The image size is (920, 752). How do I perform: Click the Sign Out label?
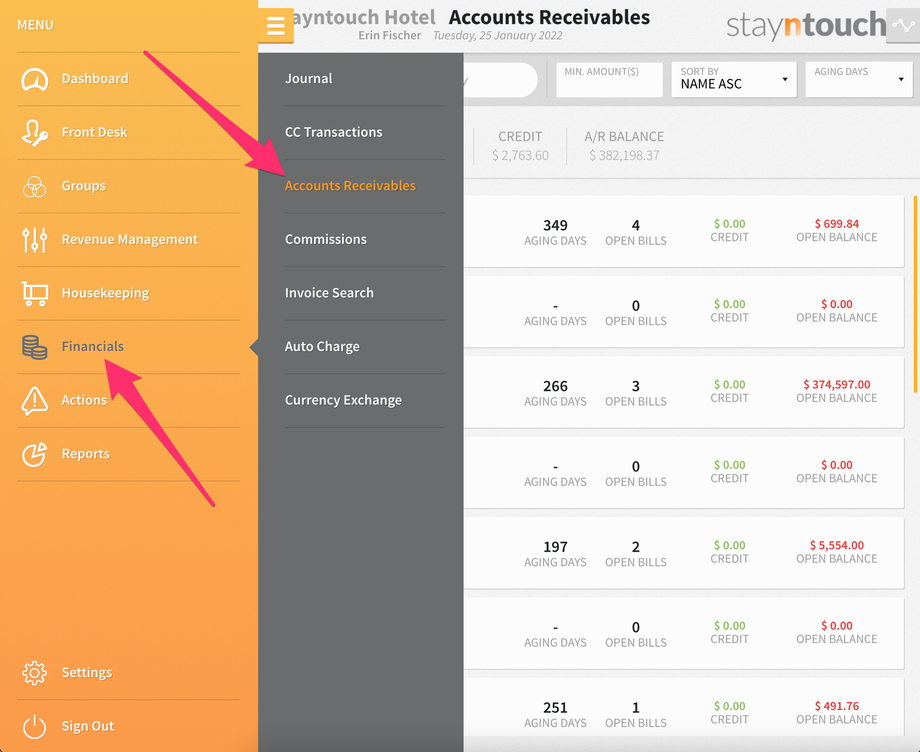pos(88,726)
